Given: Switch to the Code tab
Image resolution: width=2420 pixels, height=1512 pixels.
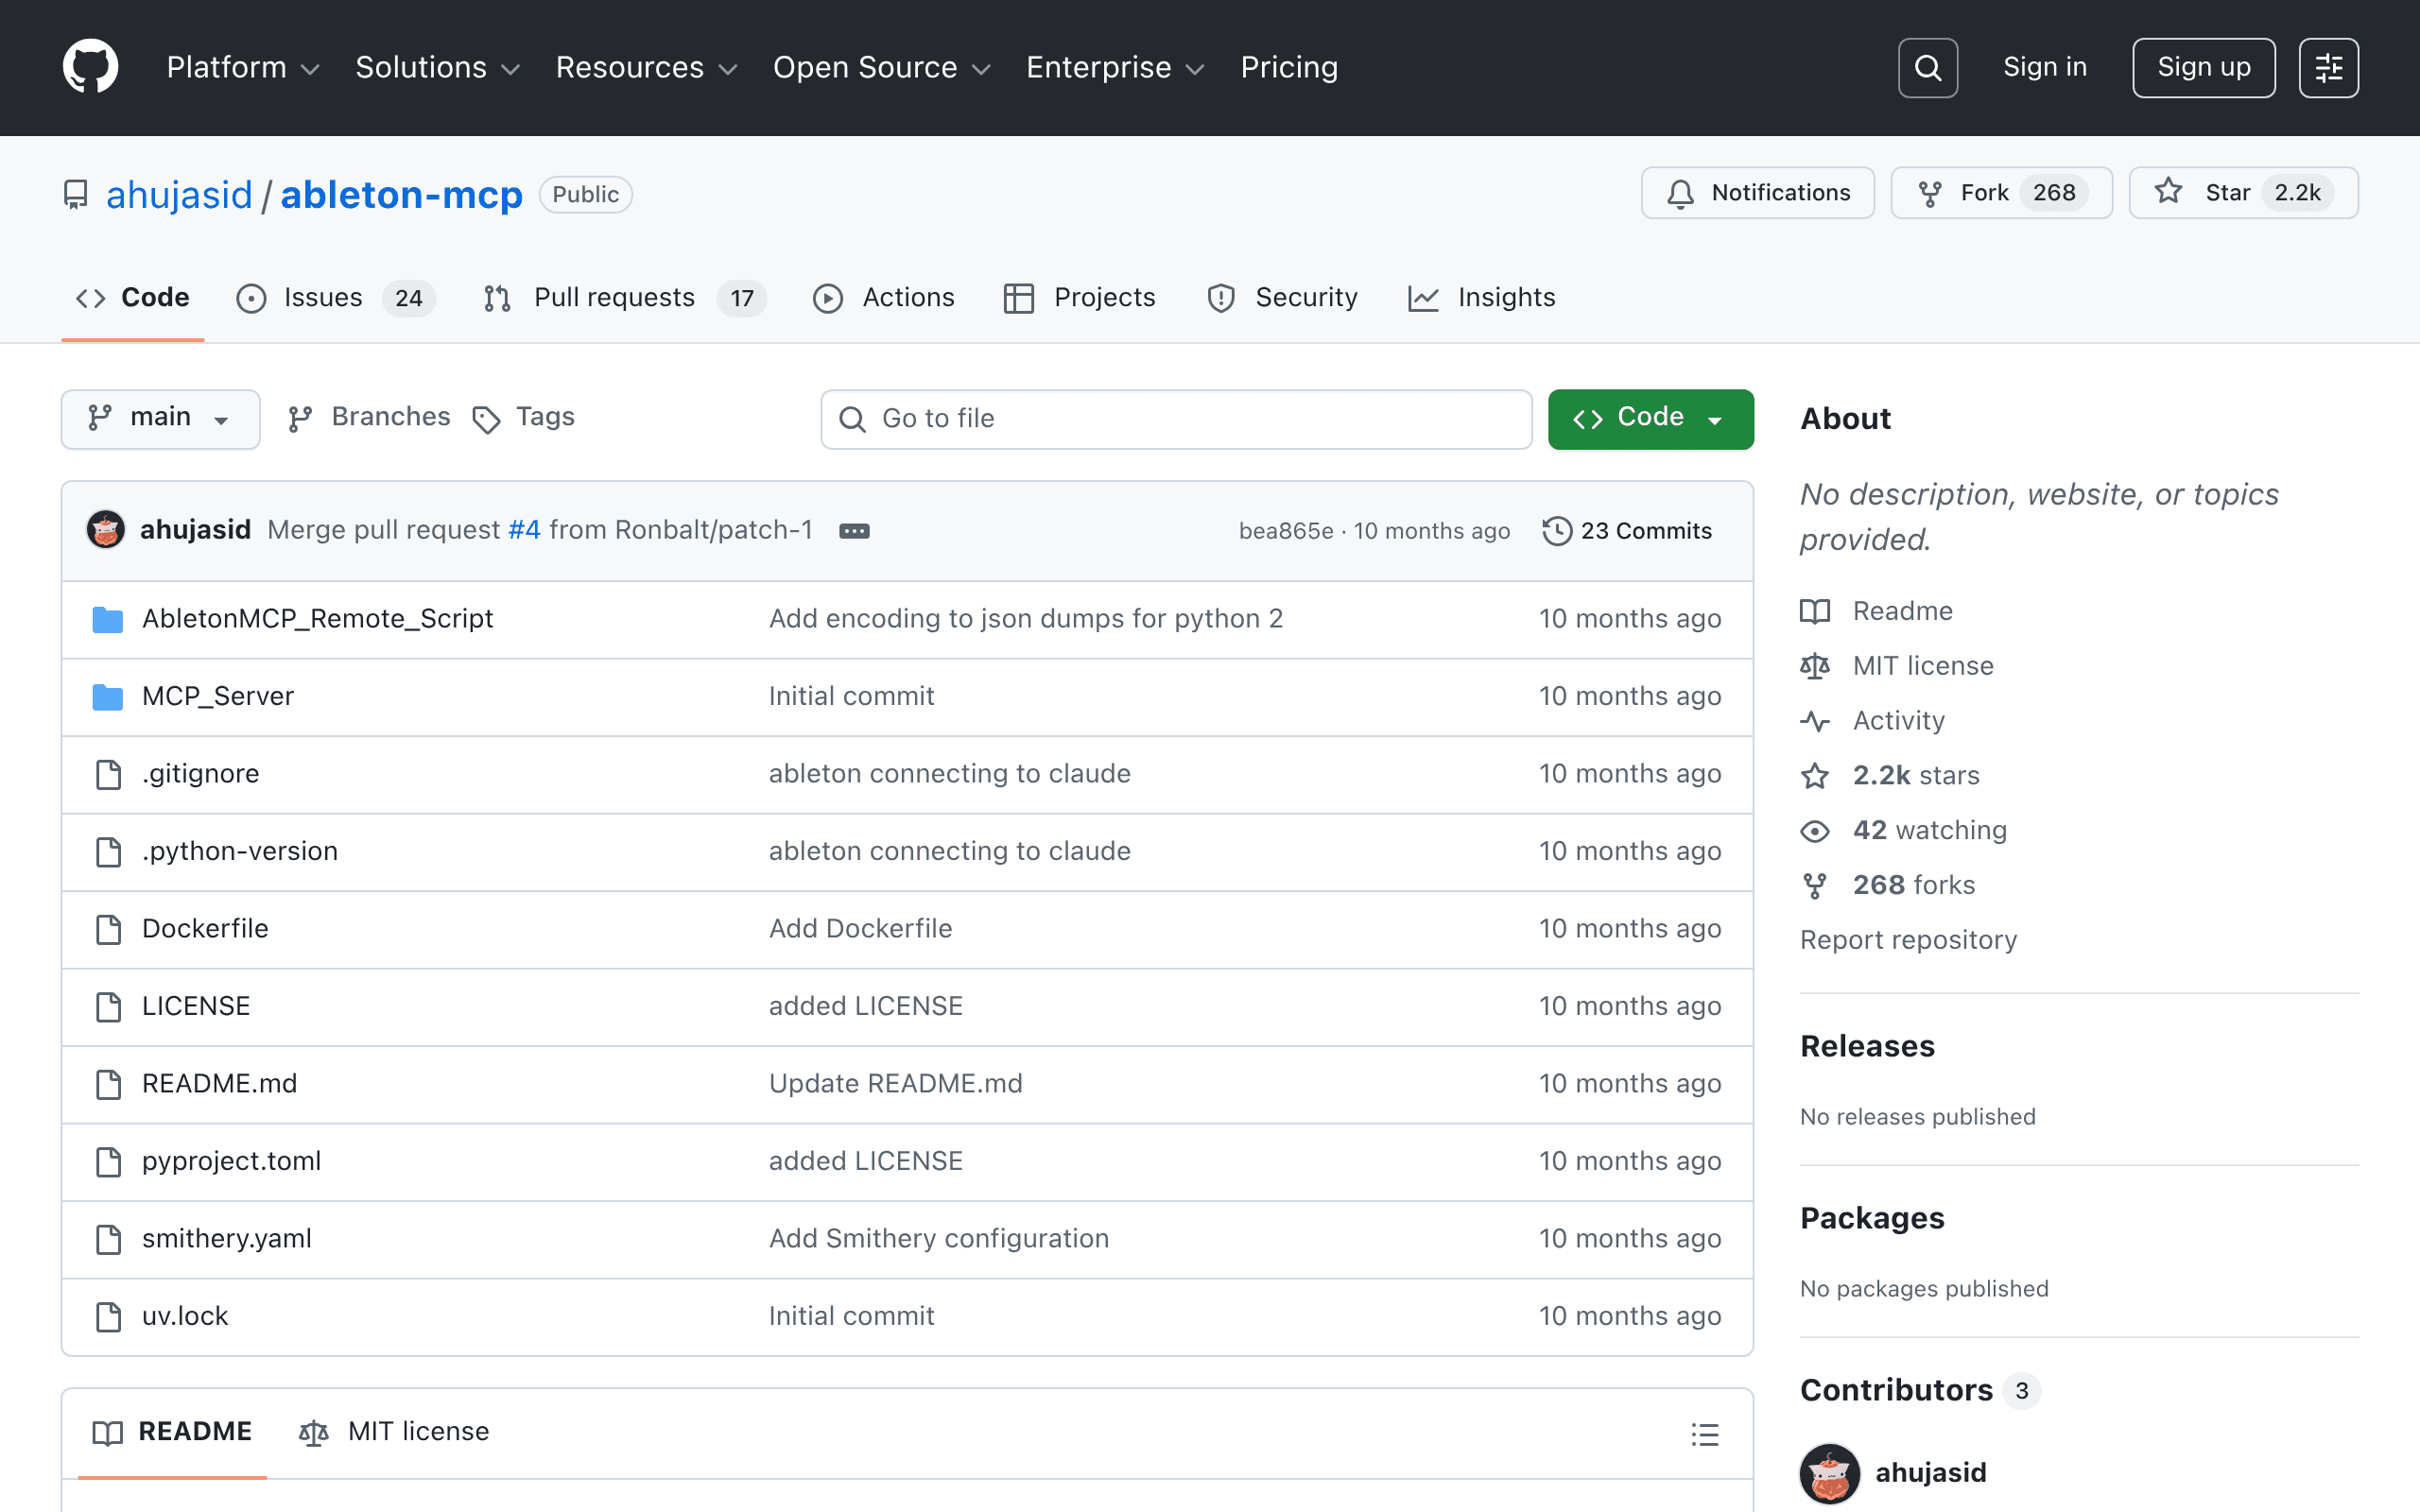Looking at the screenshot, I should pos(133,298).
